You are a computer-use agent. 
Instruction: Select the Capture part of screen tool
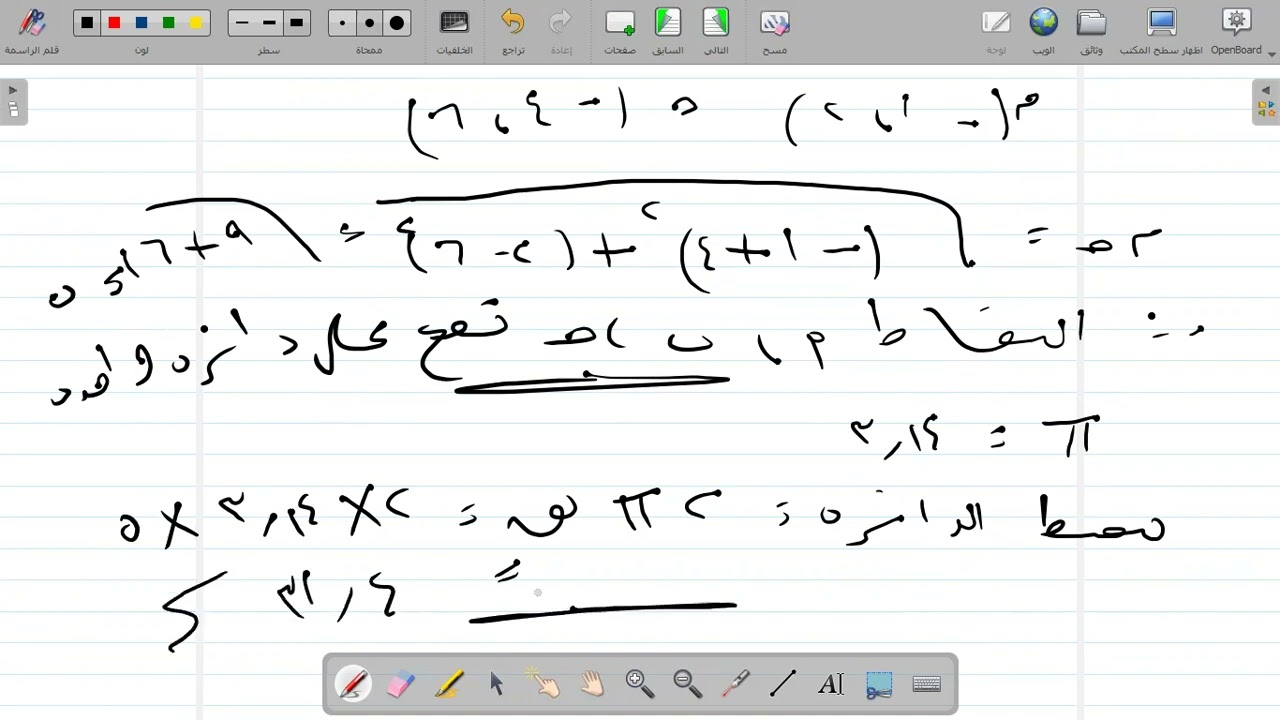[x=879, y=684]
